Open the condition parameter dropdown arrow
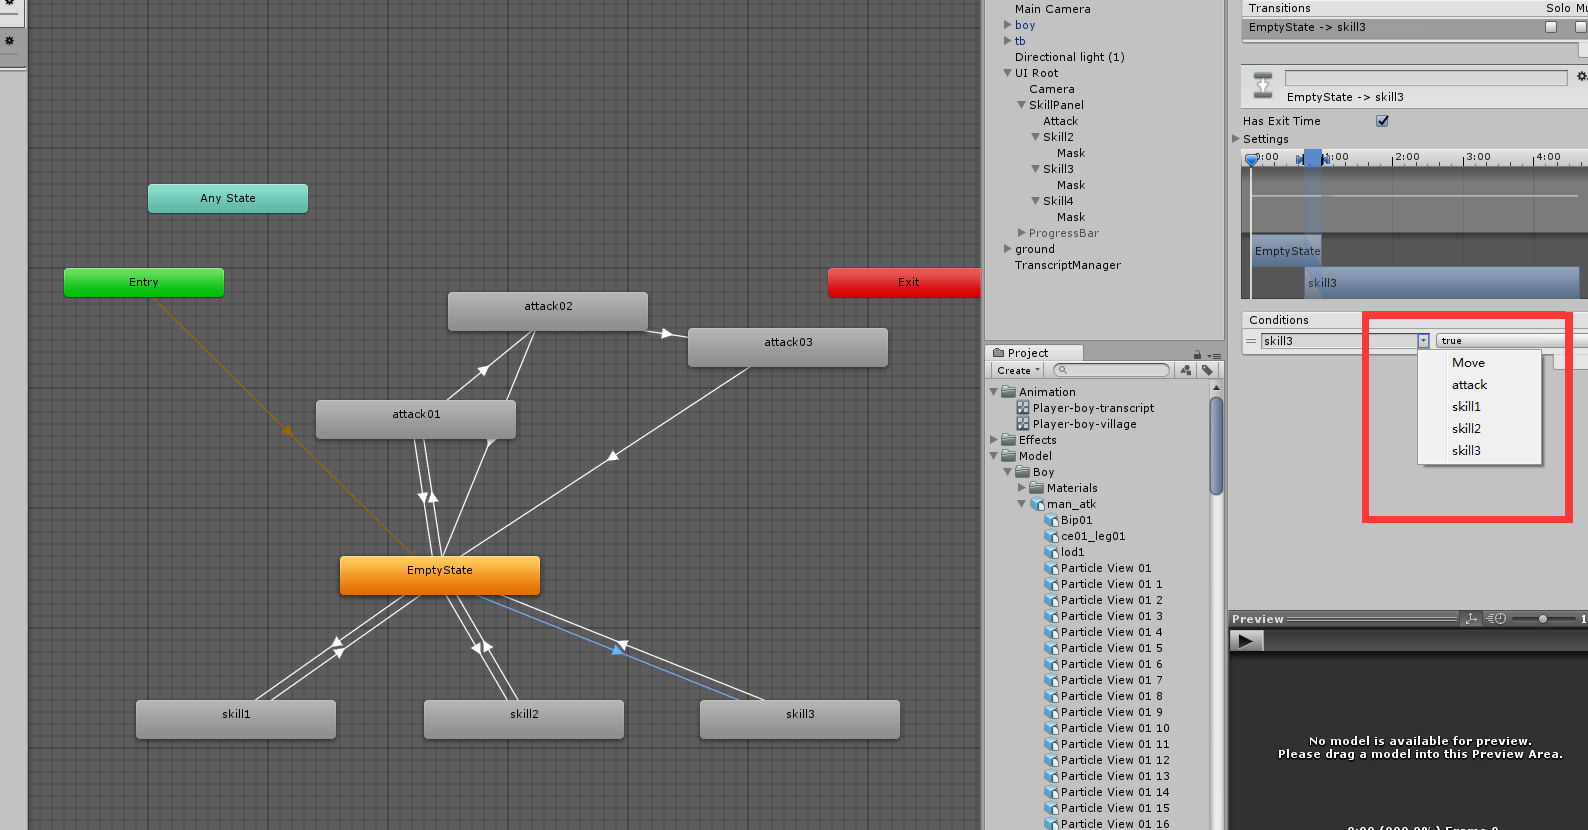This screenshot has width=1588, height=830. tap(1423, 341)
